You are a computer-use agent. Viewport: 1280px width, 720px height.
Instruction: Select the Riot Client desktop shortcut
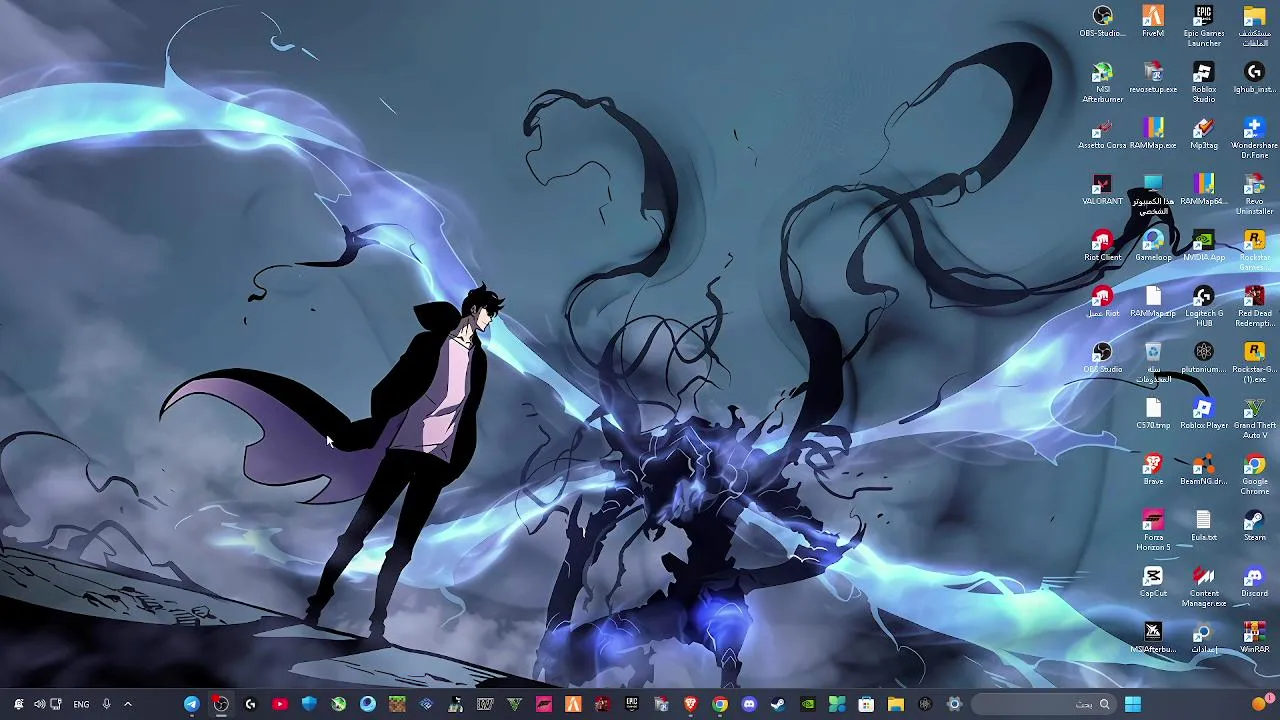point(1102,246)
